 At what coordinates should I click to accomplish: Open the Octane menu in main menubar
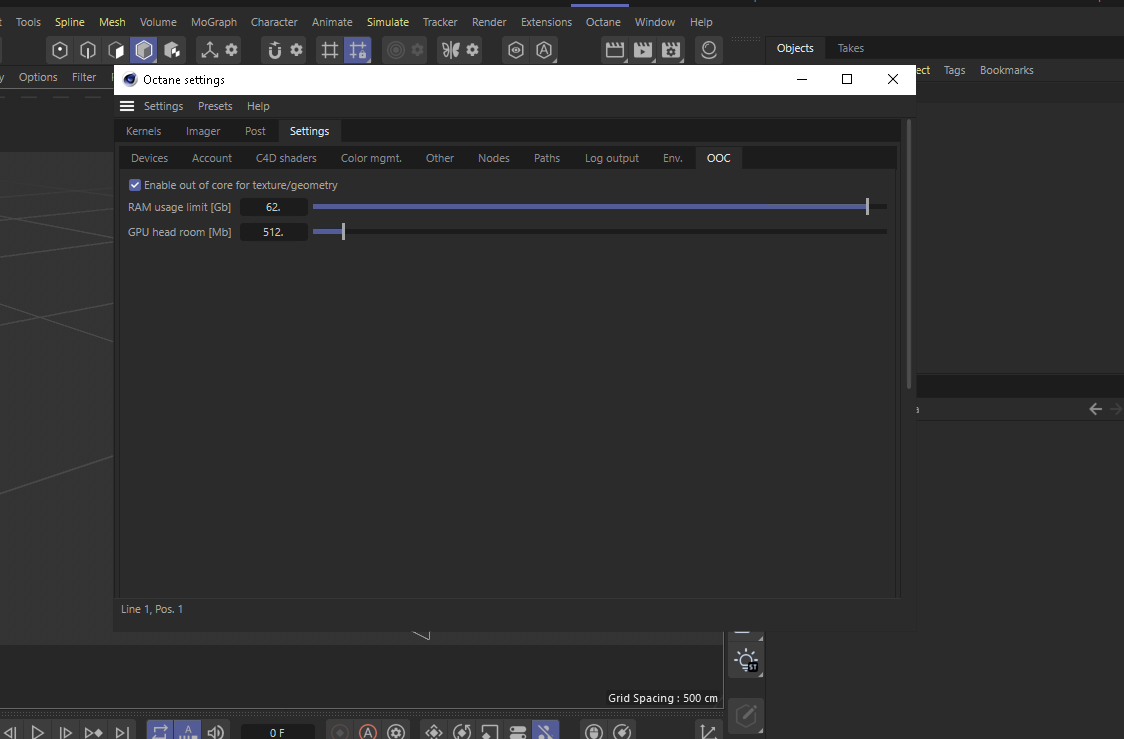(x=603, y=22)
